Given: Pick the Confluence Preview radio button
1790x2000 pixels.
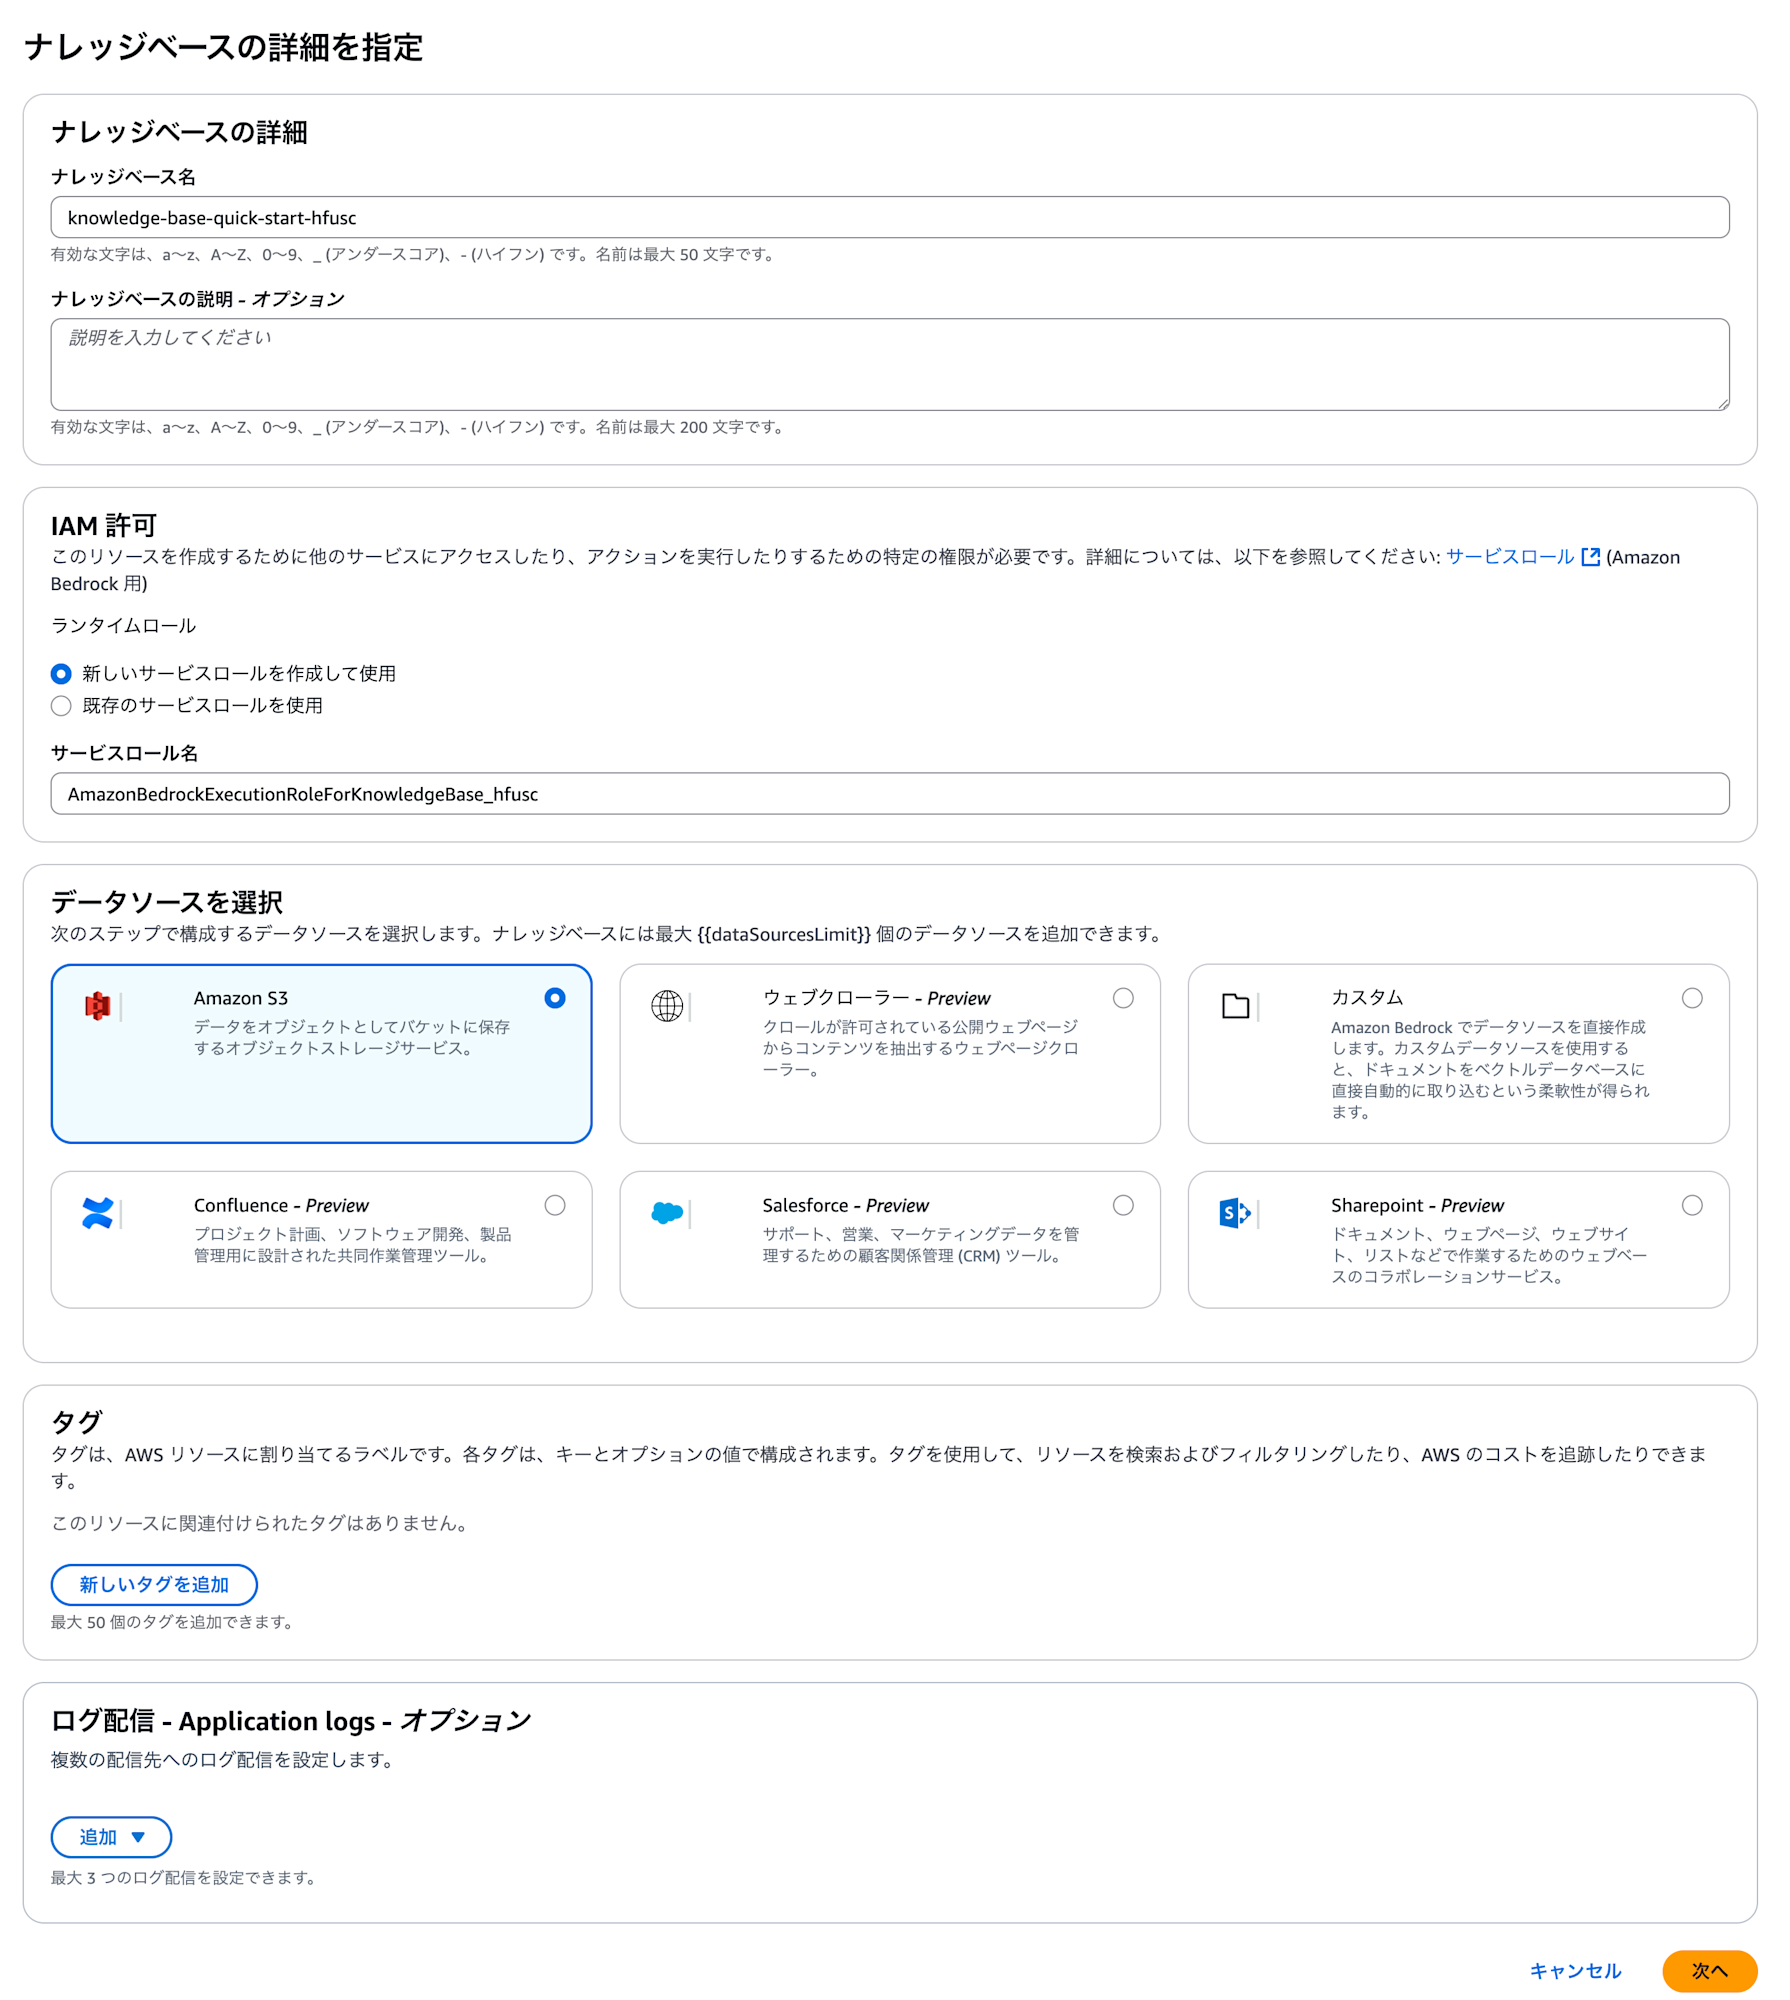Looking at the screenshot, I should (555, 1205).
